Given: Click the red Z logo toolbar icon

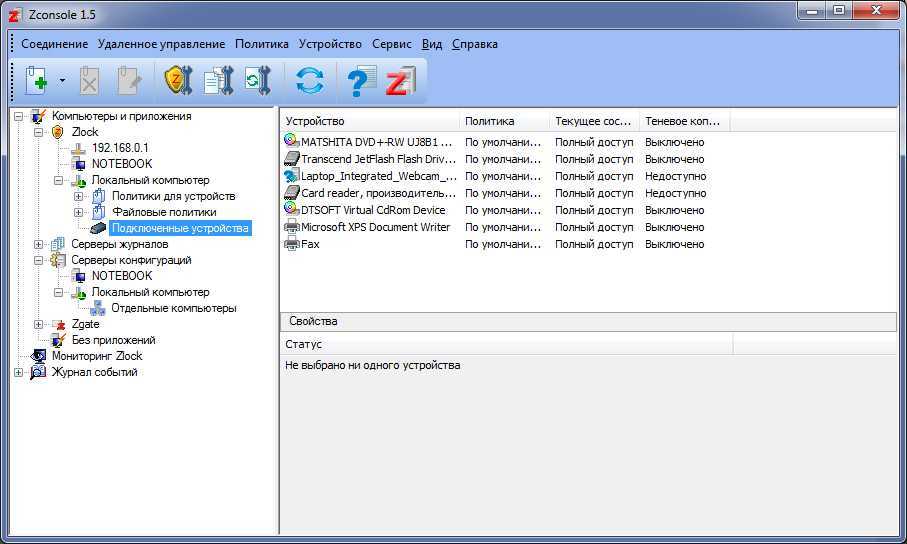Looking at the screenshot, I should pos(400,81).
